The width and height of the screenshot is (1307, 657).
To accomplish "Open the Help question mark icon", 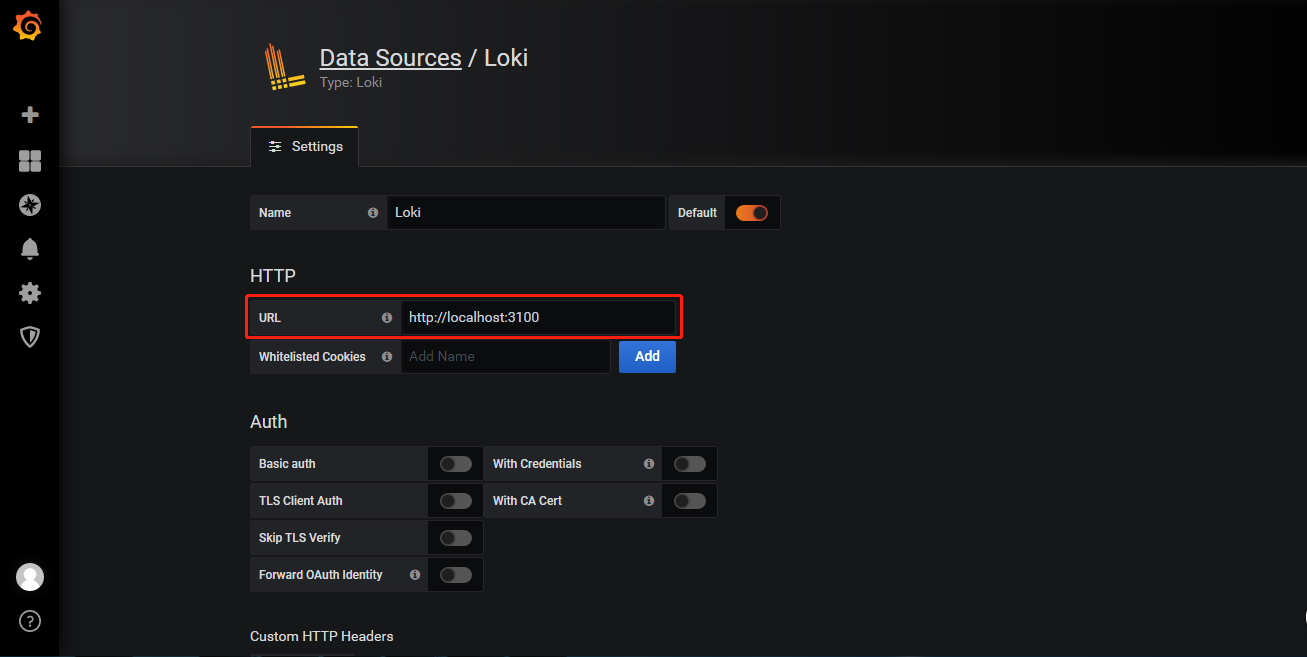I will point(30,621).
